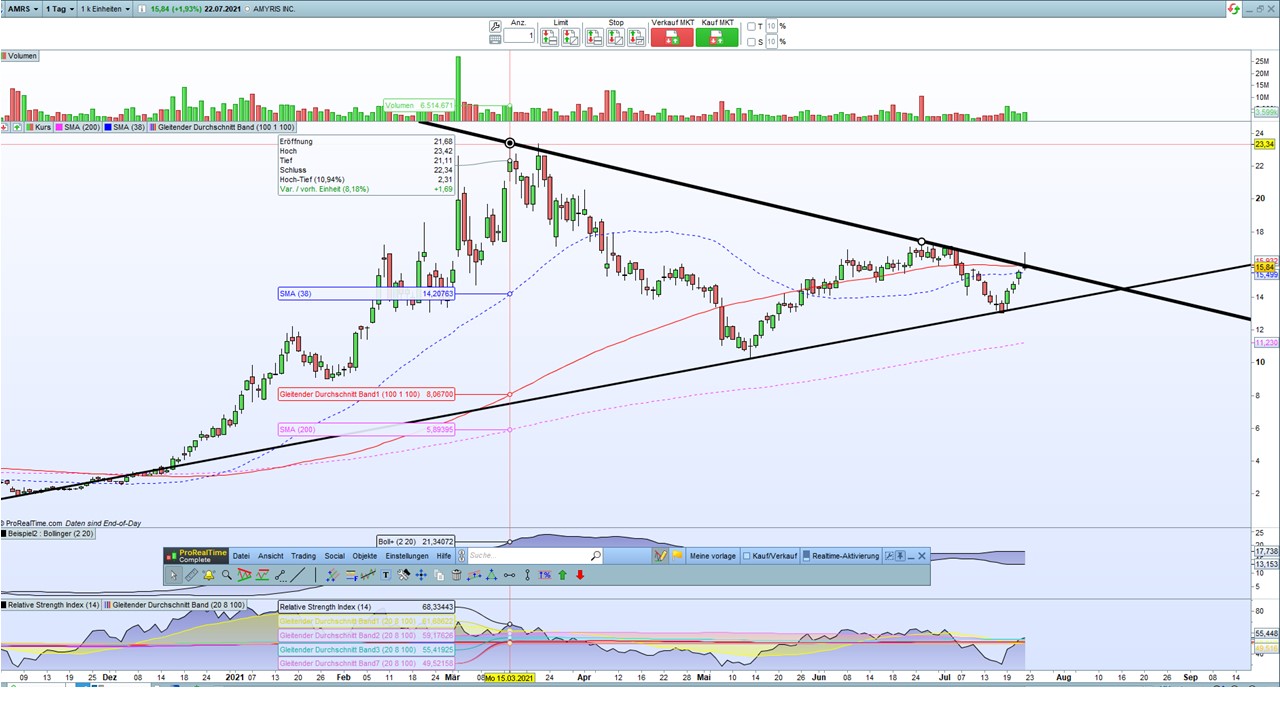Click the search magnifier in Suche field

coord(595,556)
